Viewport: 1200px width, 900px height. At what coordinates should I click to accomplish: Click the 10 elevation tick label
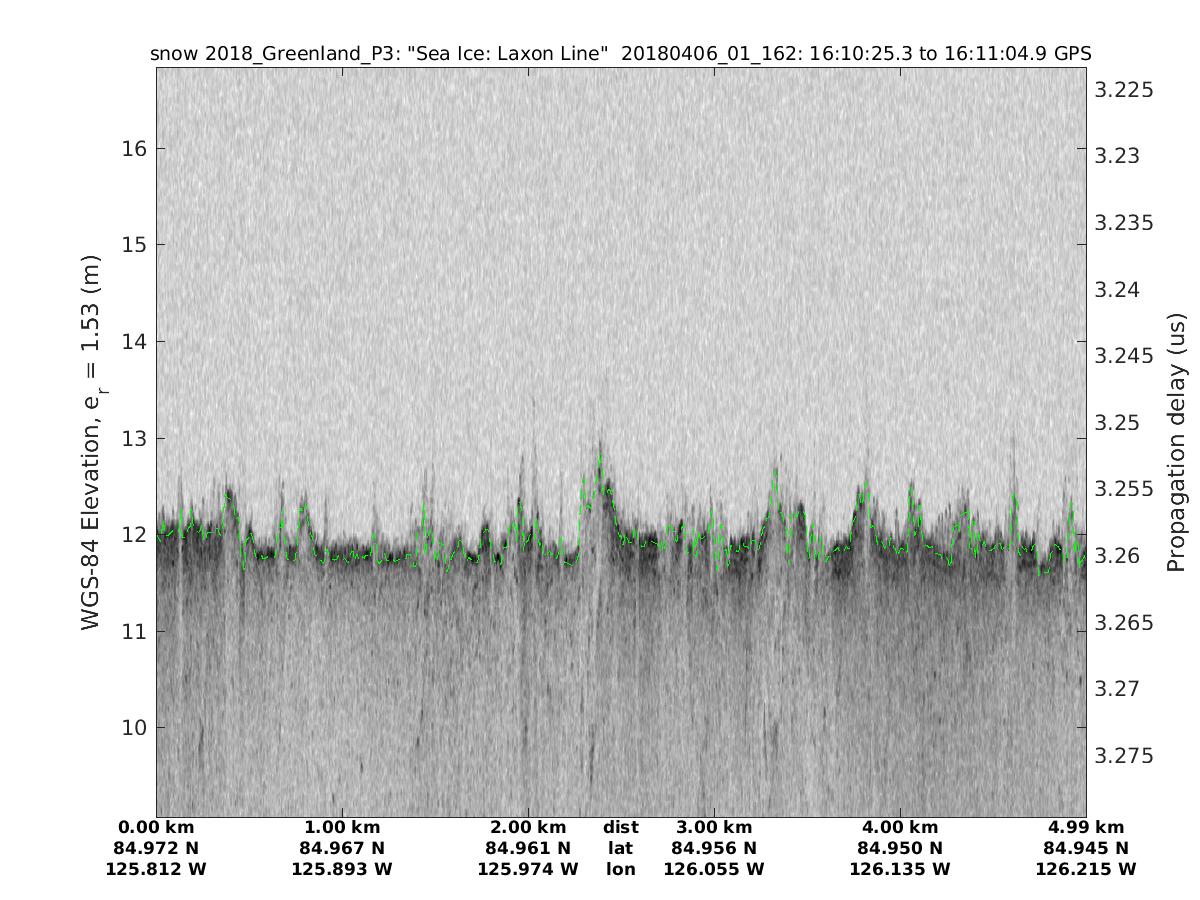(135, 727)
